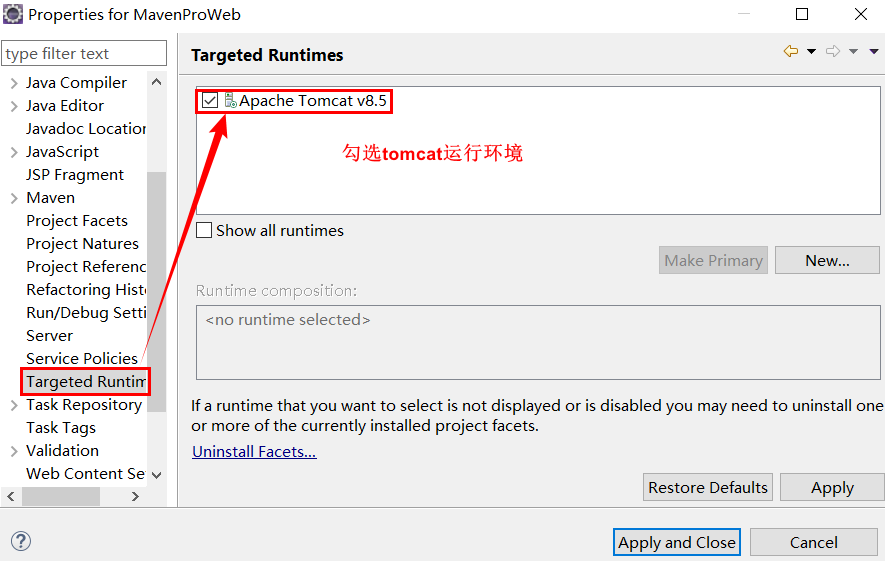This screenshot has height=561, width=885.
Task: Click the Eclipse properties window icon
Action: (x=13, y=14)
